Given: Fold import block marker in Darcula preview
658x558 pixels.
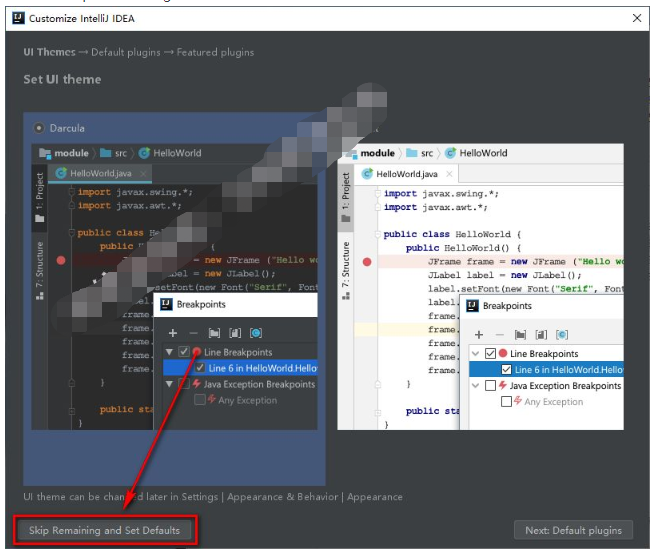Looking at the screenshot, I should tap(71, 192).
